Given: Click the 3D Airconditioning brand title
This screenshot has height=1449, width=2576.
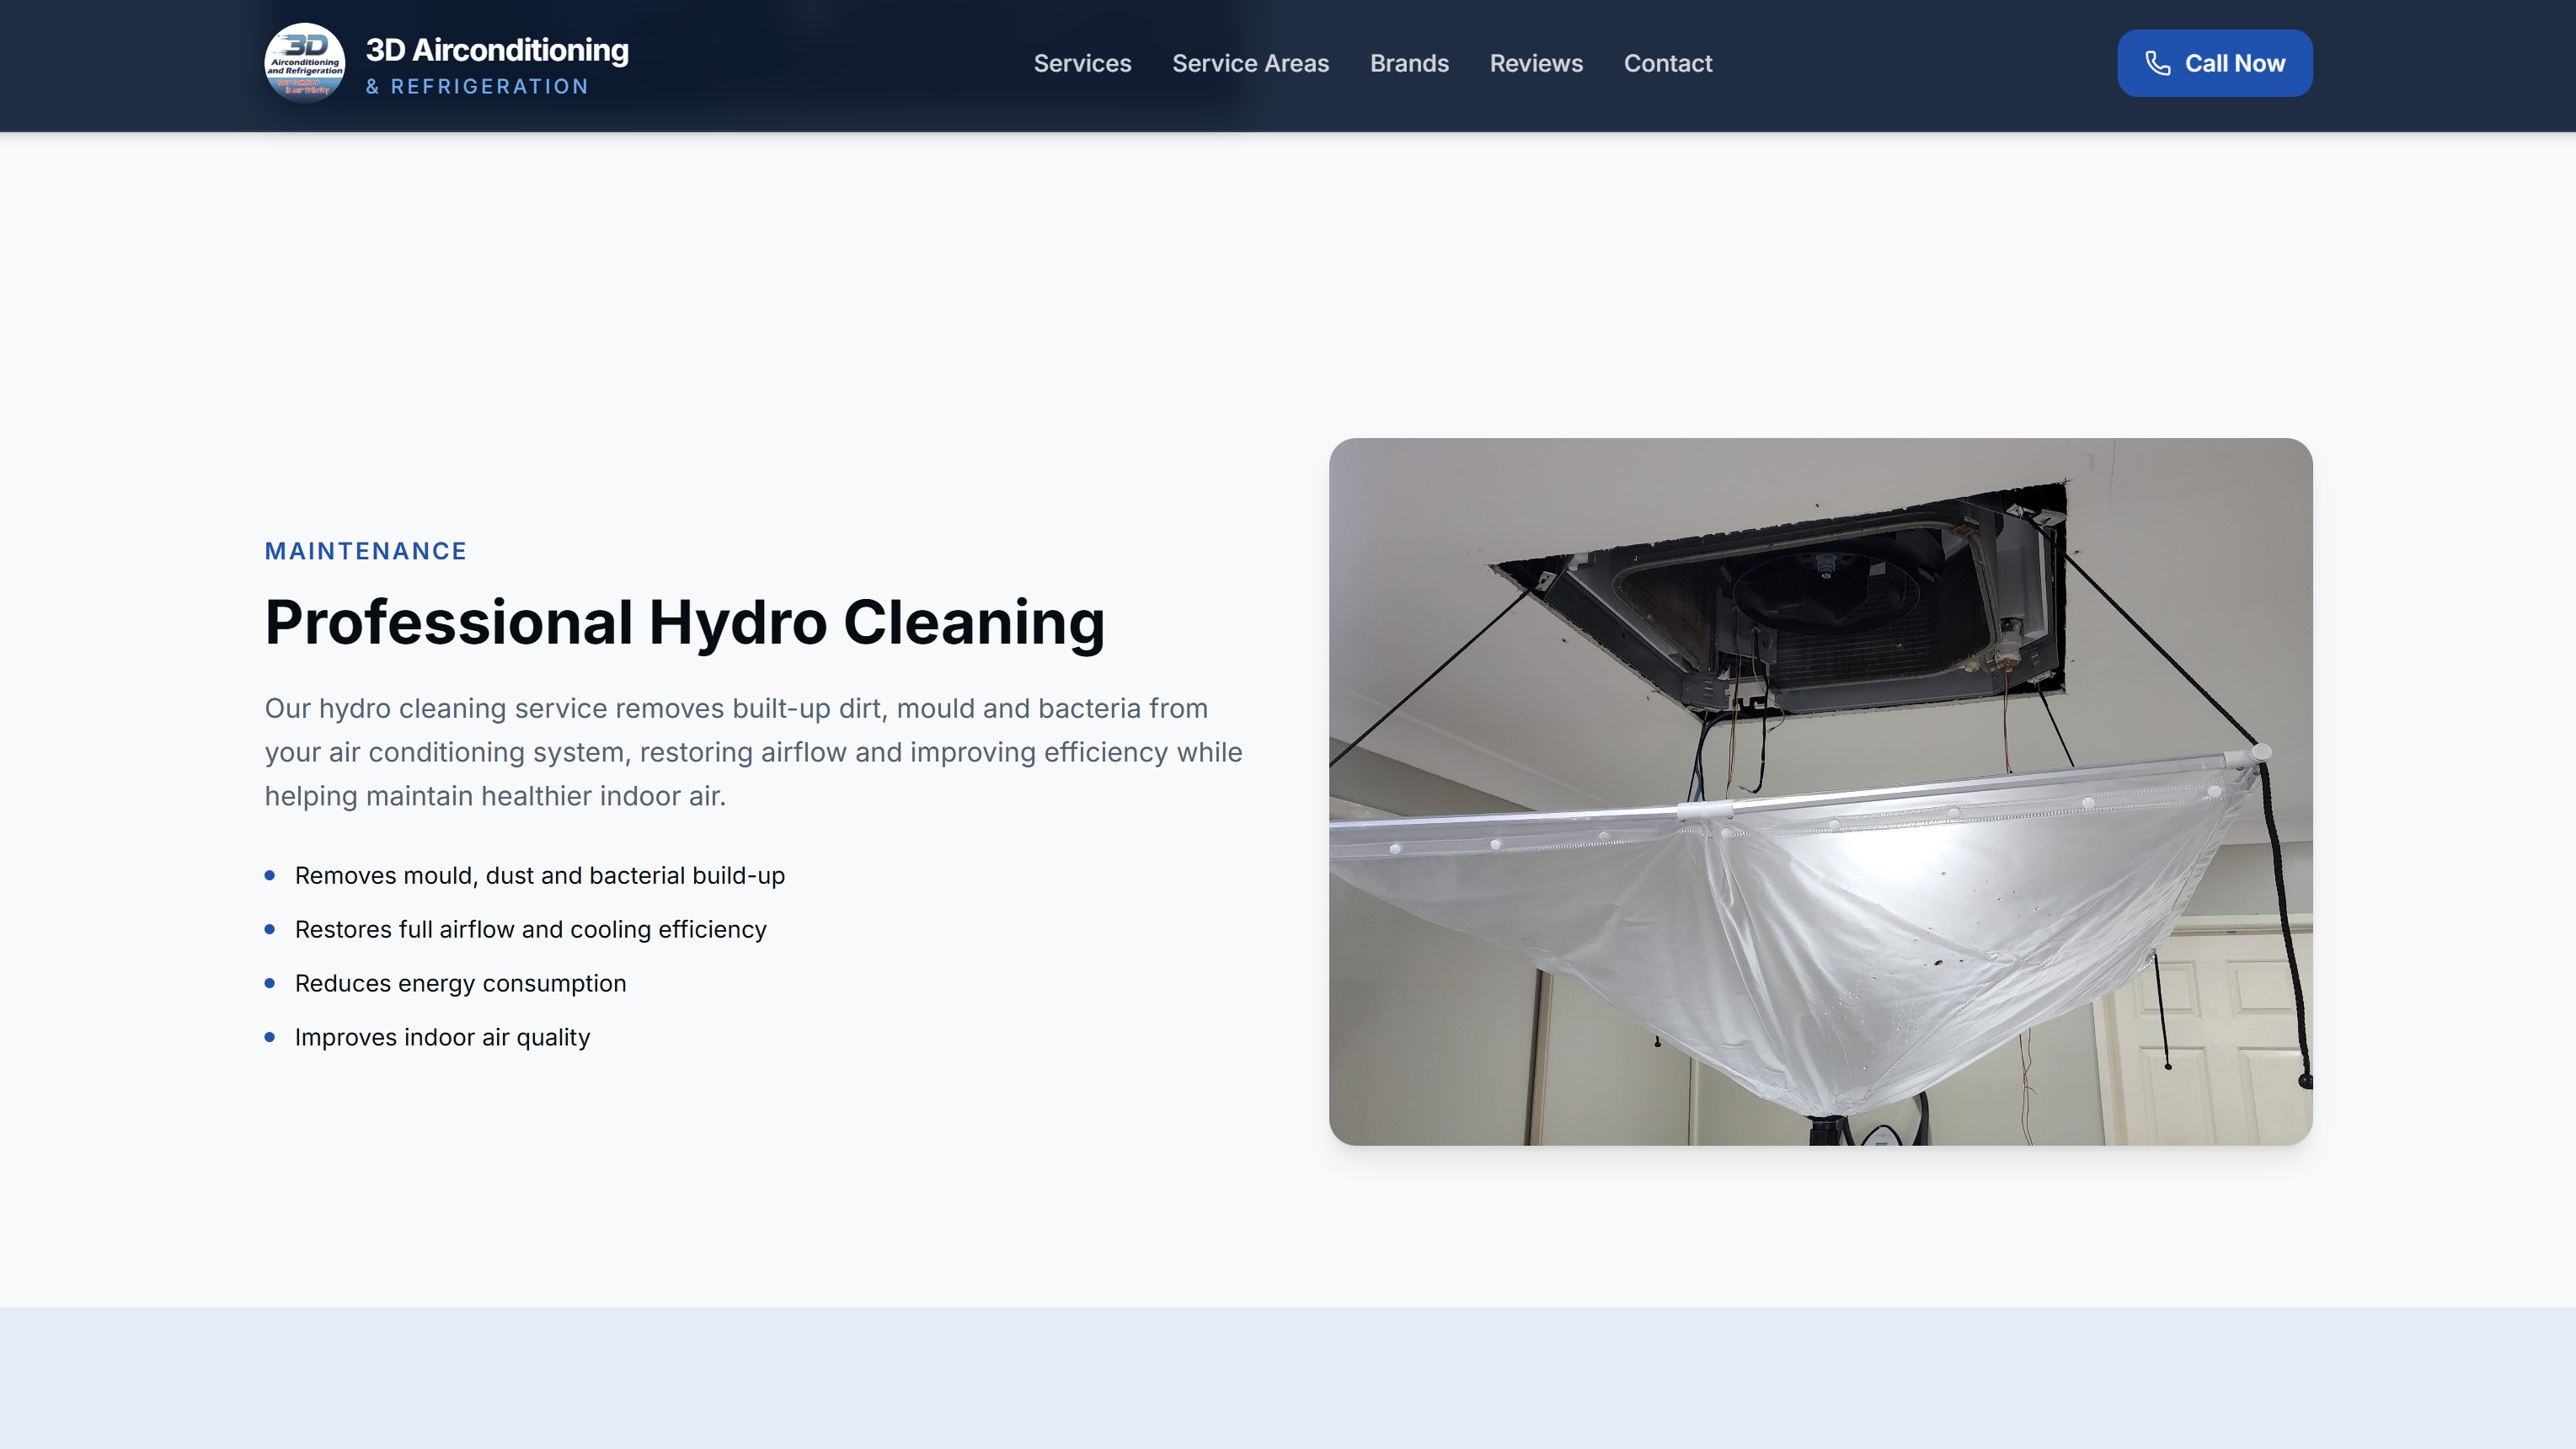Looking at the screenshot, I should 496,49.
